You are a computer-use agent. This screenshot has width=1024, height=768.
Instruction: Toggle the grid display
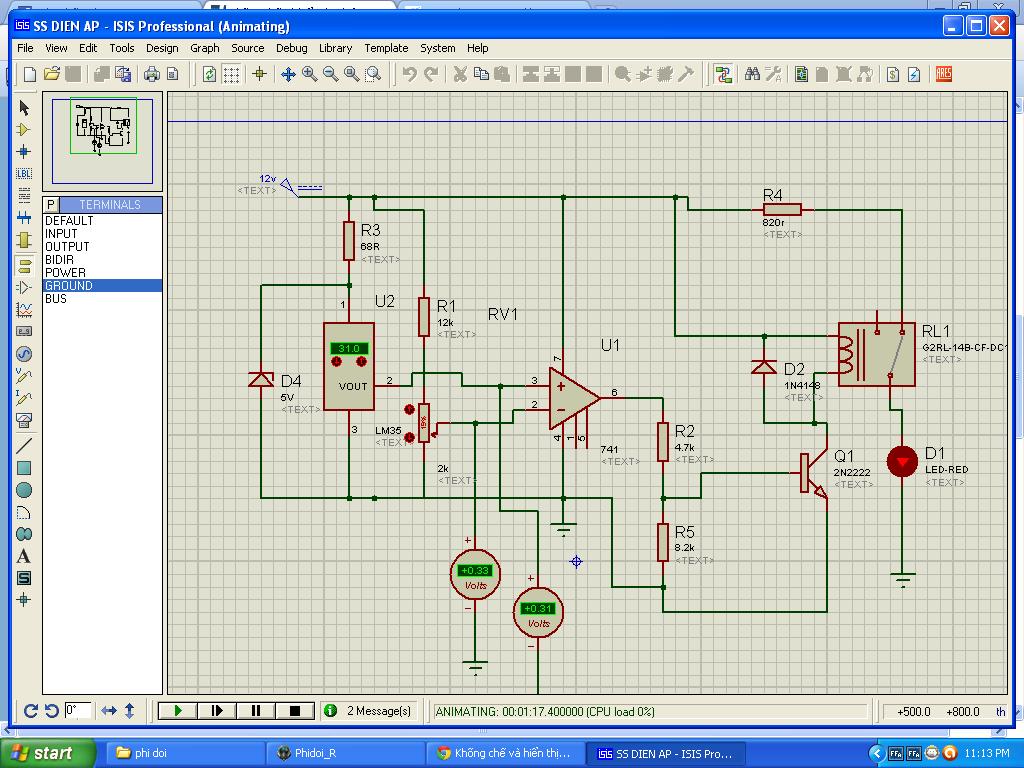pos(231,74)
